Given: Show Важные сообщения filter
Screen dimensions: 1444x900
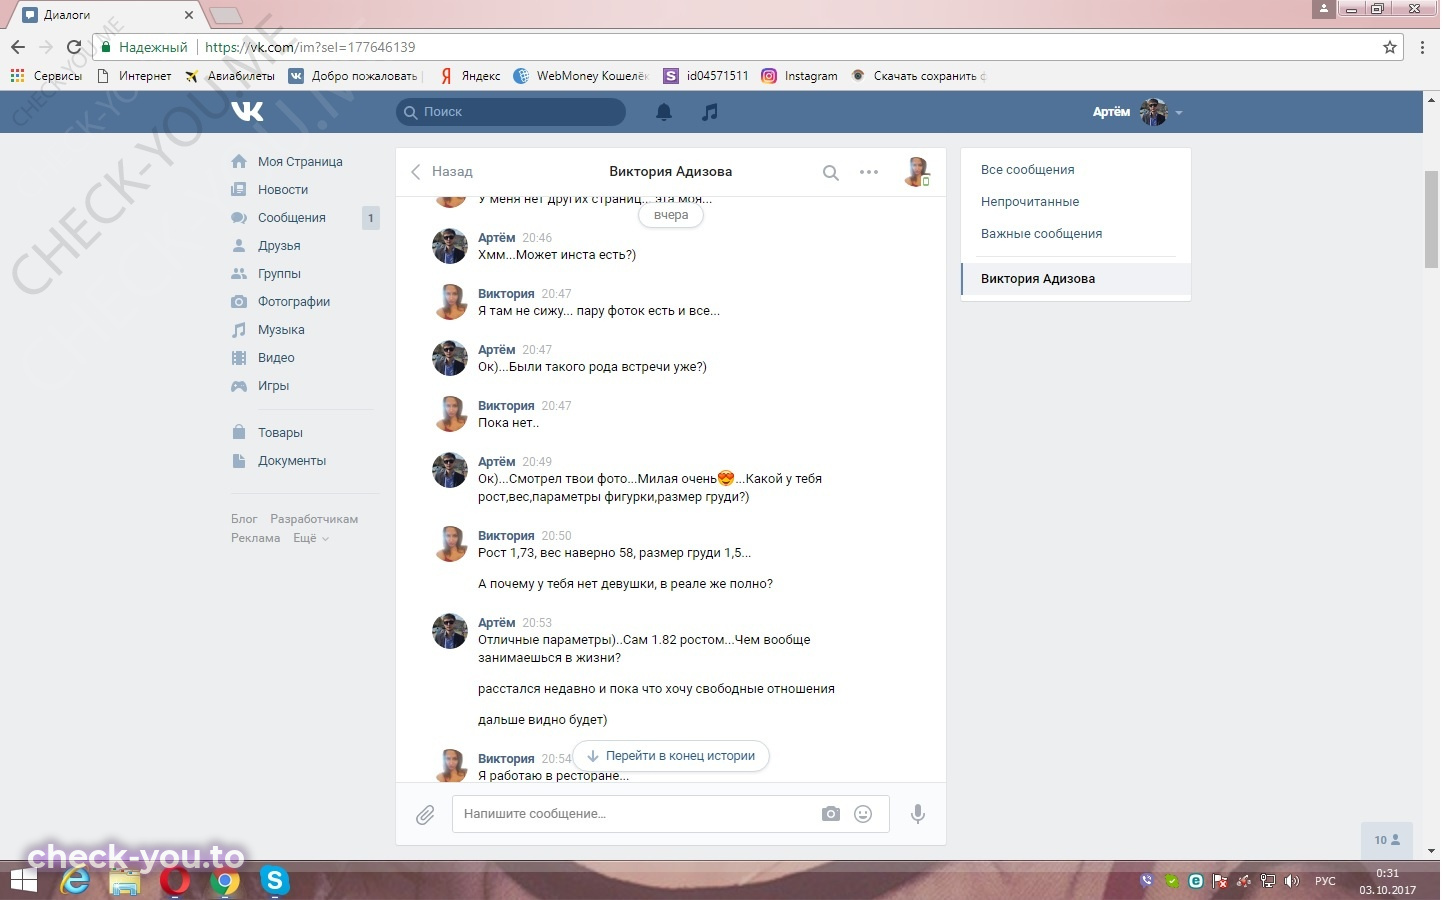Looking at the screenshot, I should (1075, 234).
